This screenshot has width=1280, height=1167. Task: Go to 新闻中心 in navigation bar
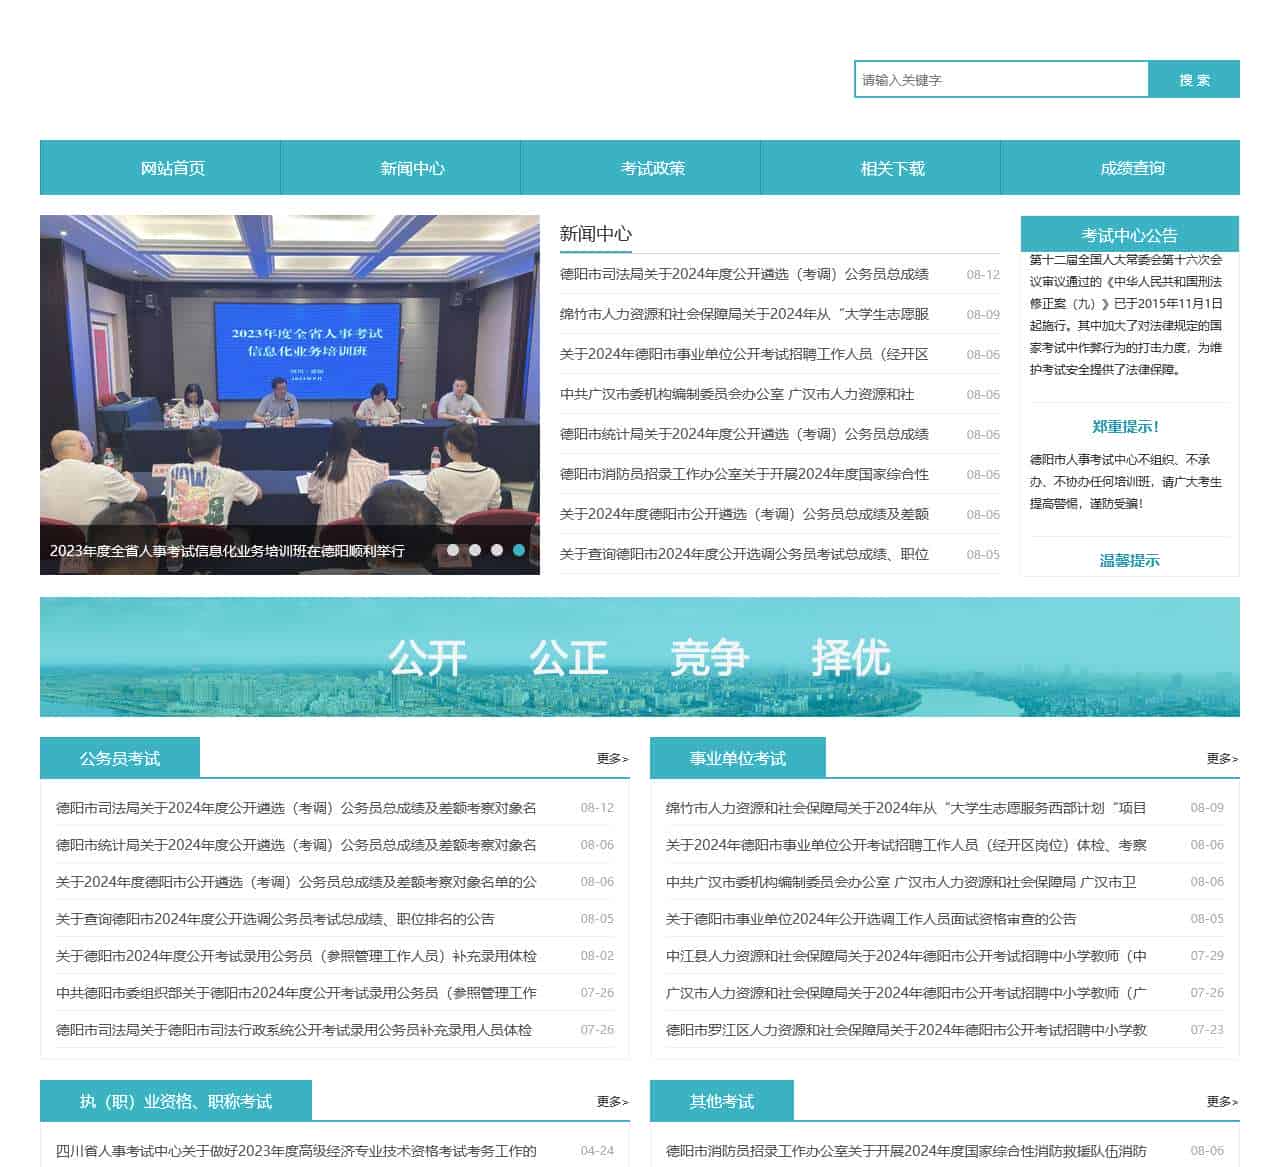[x=412, y=168]
